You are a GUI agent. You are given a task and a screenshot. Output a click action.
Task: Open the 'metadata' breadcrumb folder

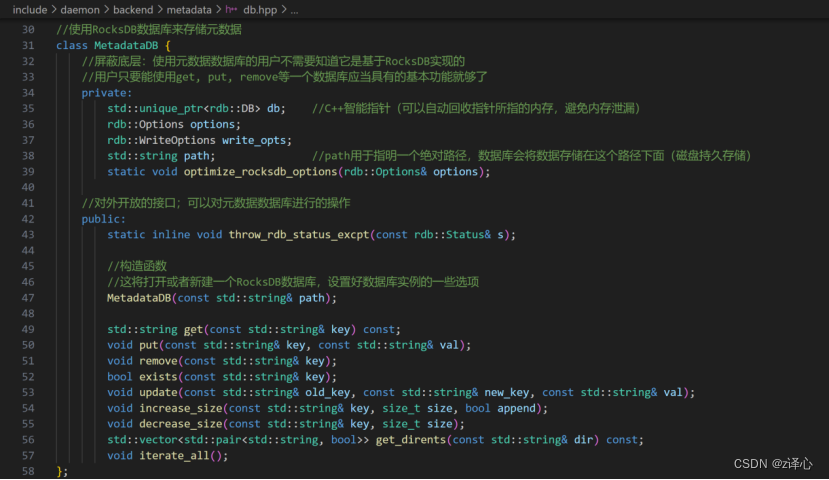(189, 9)
